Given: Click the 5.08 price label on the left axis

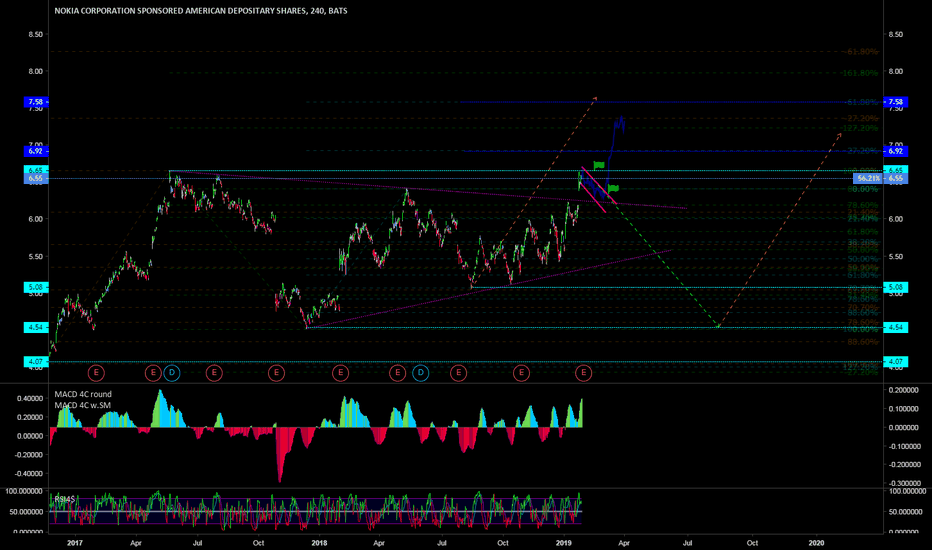Looking at the screenshot, I should coord(36,287).
